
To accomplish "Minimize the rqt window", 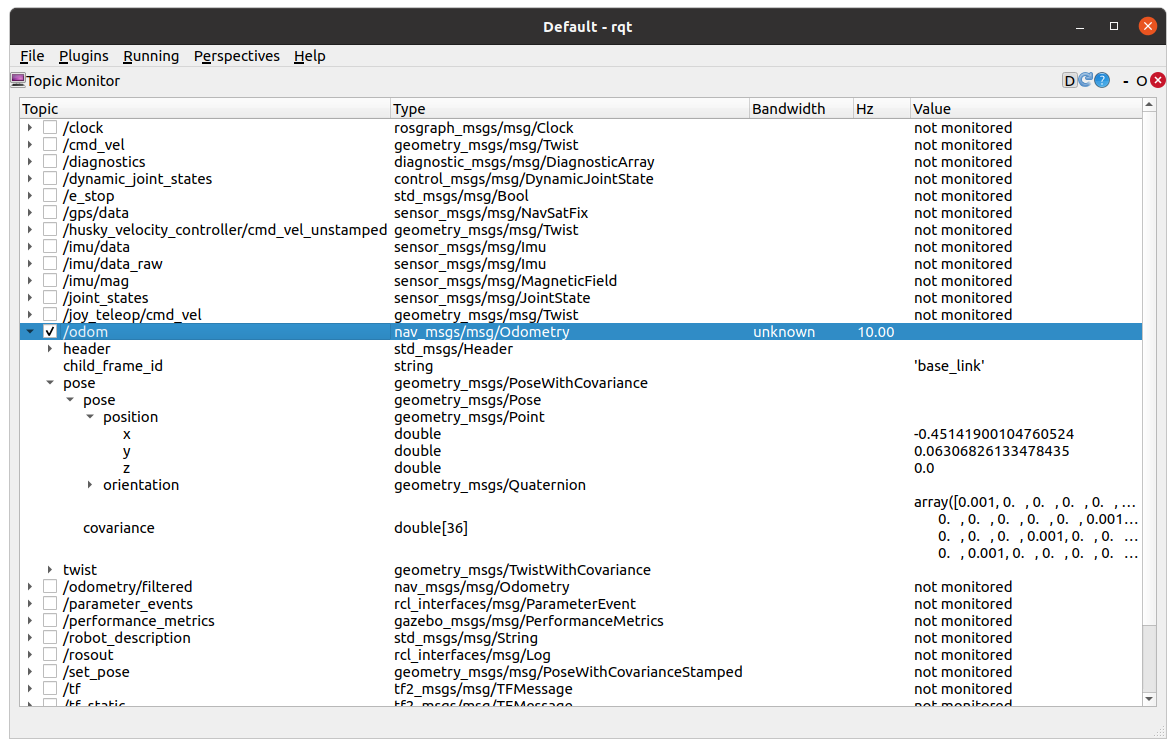I will click(1080, 27).
